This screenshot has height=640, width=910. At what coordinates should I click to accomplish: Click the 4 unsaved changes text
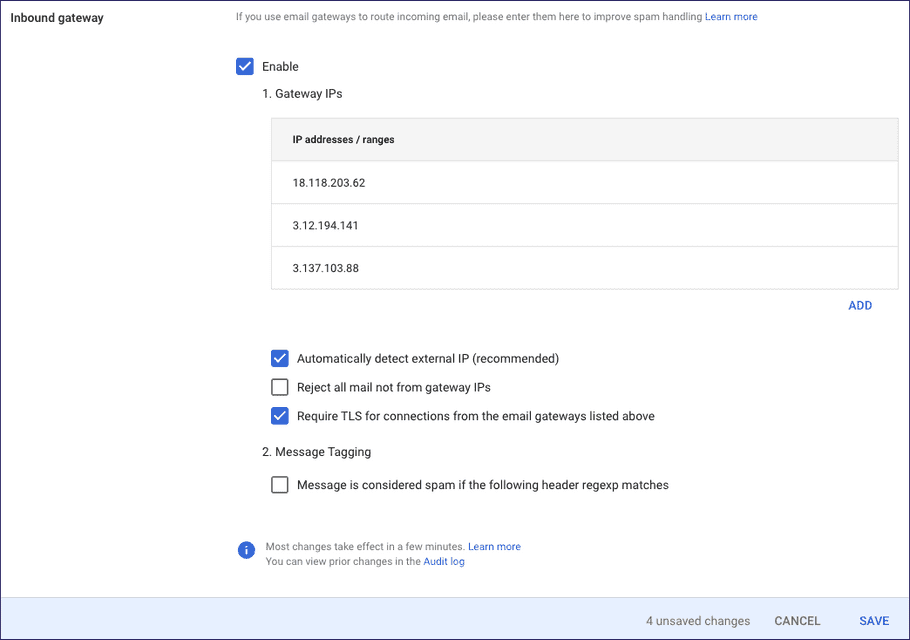pos(698,620)
